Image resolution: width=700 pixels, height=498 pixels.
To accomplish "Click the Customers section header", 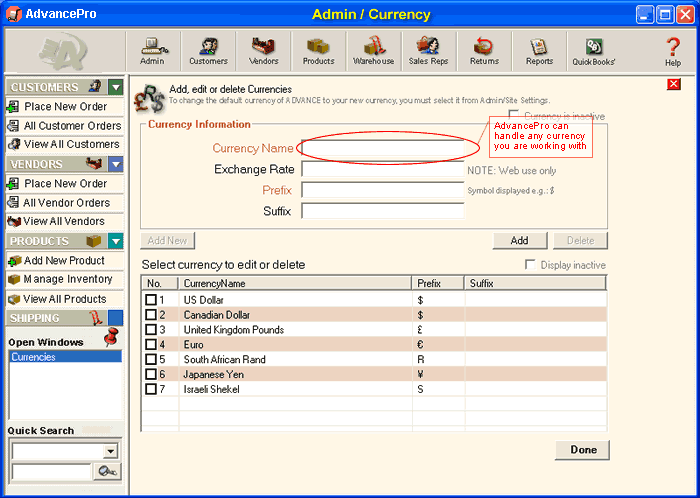I will click(56, 87).
